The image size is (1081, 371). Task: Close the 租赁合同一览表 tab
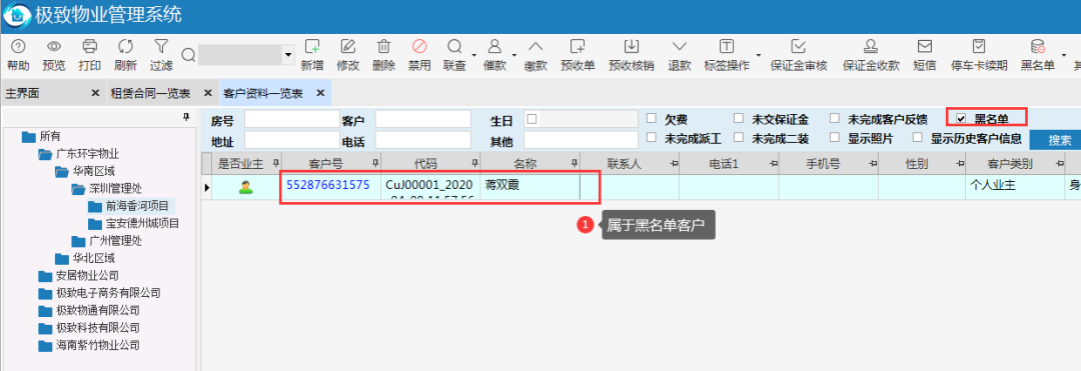(x=208, y=92)
